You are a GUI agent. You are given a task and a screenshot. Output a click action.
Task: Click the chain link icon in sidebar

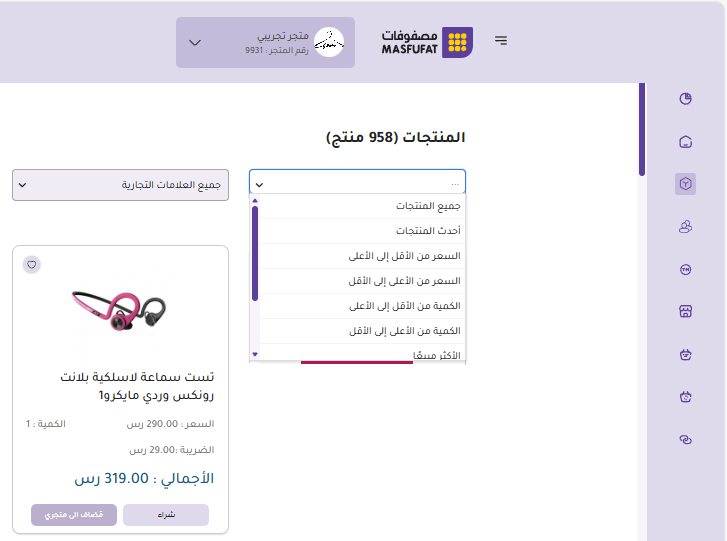click(x=685, y=439)
